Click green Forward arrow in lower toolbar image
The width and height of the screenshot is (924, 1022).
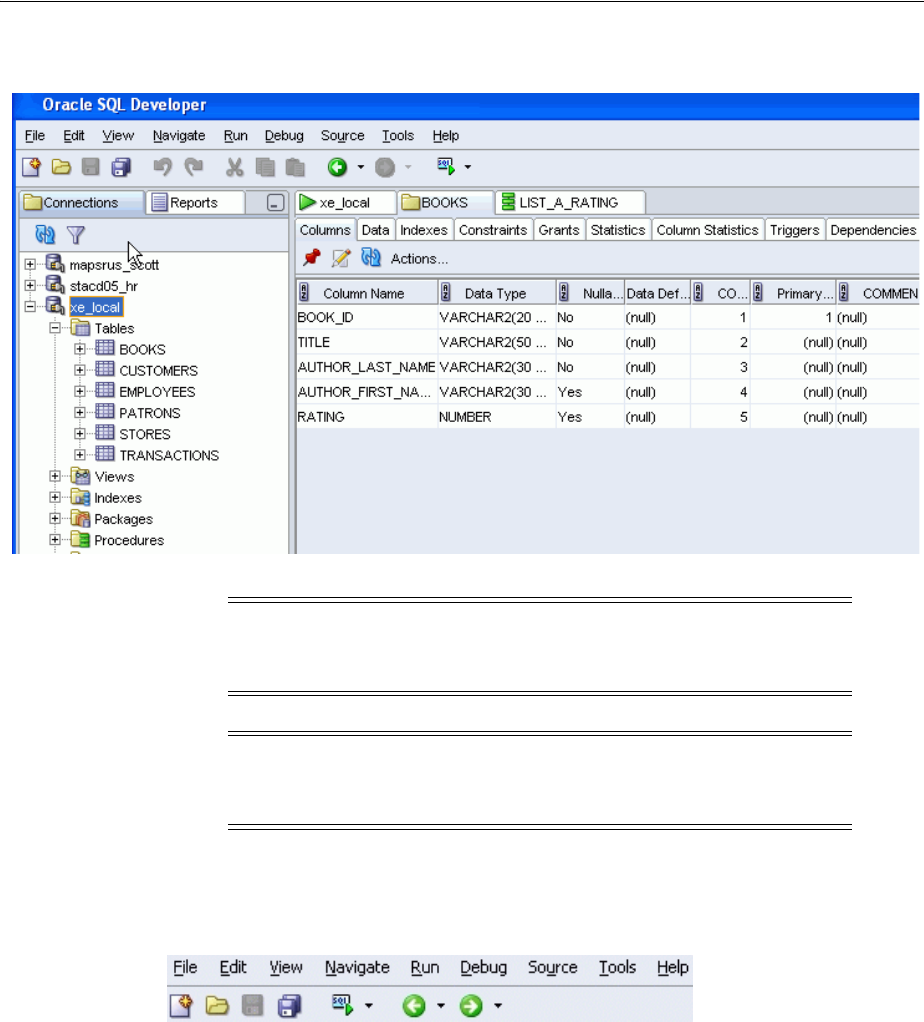pos(470,1006)
